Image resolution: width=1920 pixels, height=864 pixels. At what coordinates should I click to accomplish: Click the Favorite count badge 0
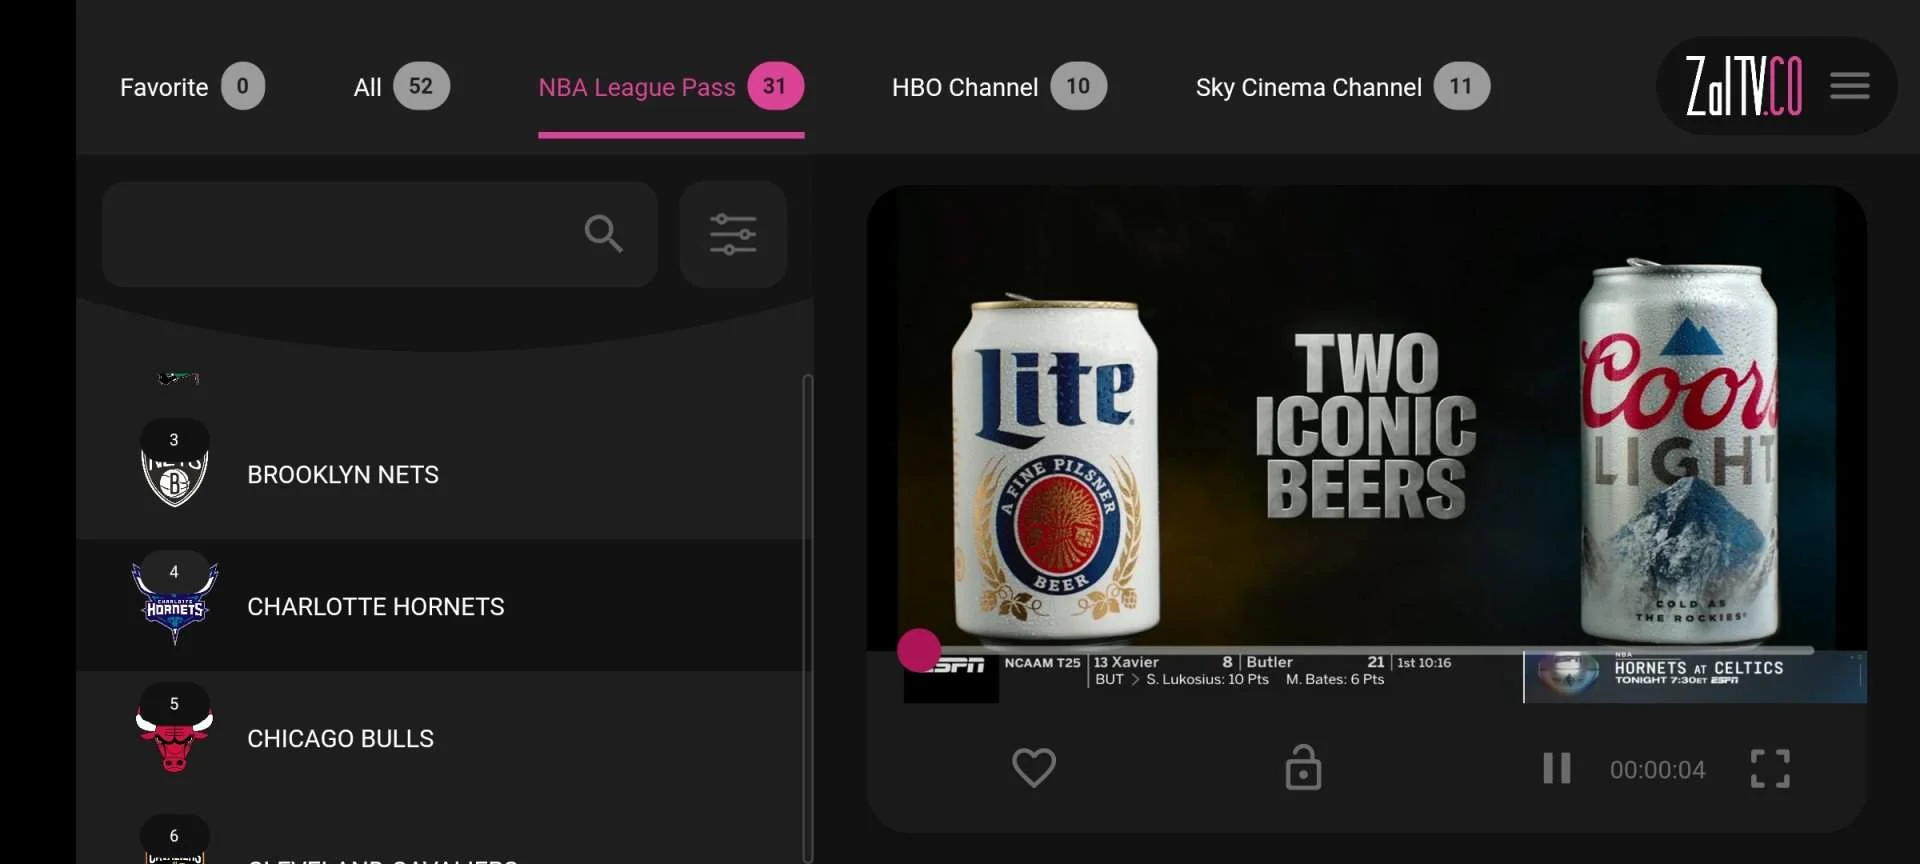tap(243, 86)
